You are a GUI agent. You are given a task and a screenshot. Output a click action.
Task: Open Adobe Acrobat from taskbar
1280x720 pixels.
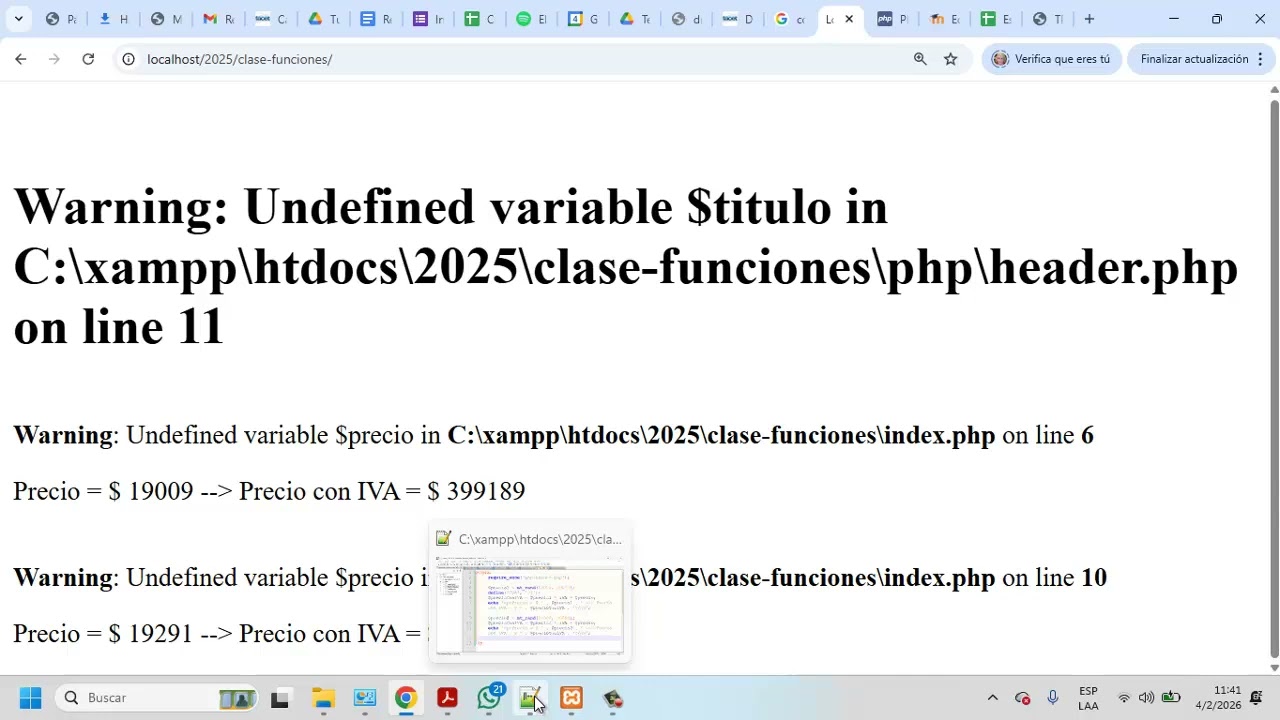(447, 698)
